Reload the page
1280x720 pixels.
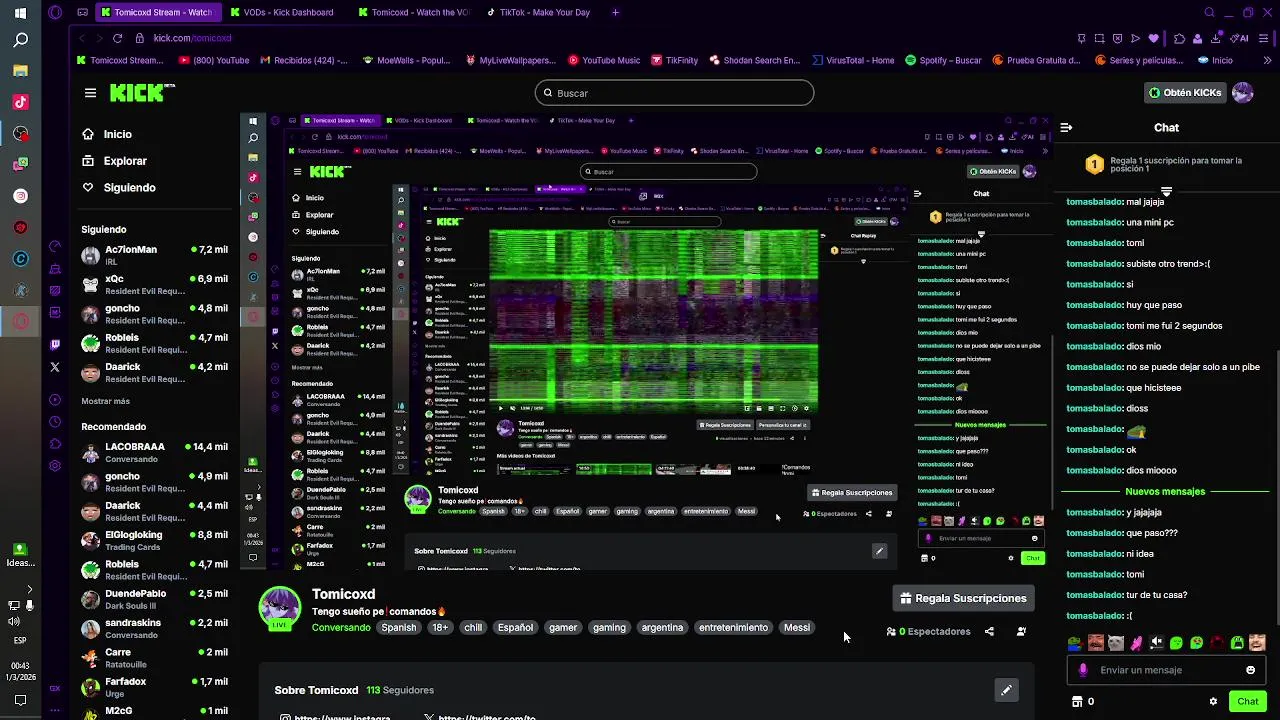(117, 38)
